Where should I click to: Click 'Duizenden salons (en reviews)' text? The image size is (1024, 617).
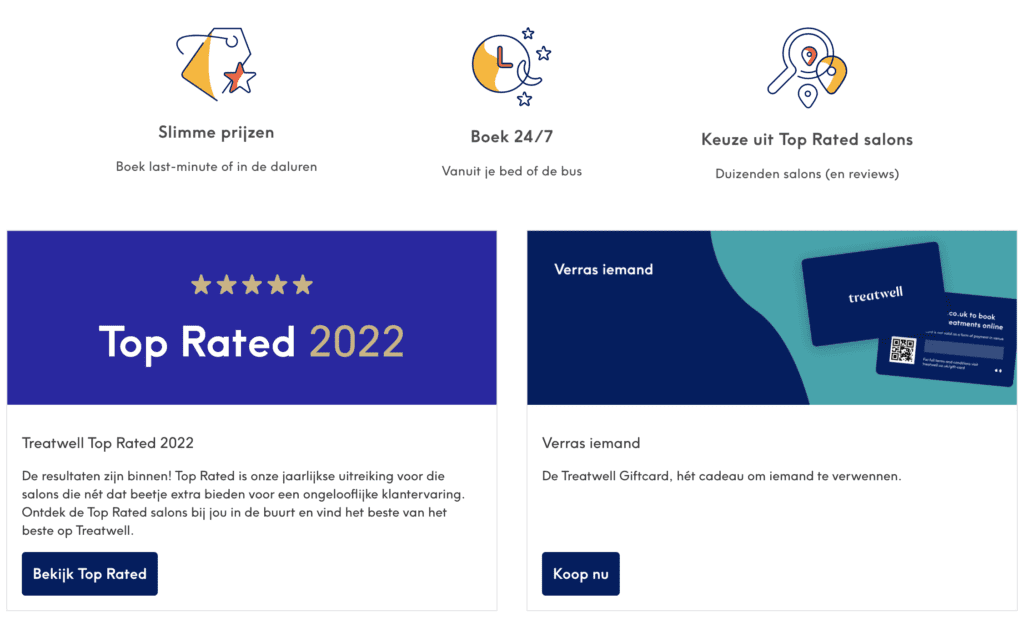[807, 173]
